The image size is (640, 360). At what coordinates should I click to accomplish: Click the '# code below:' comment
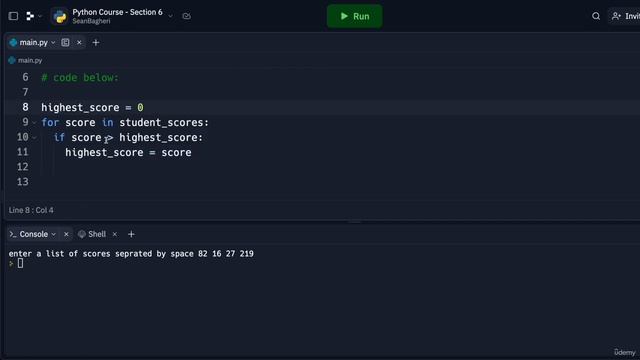[80, 78]
